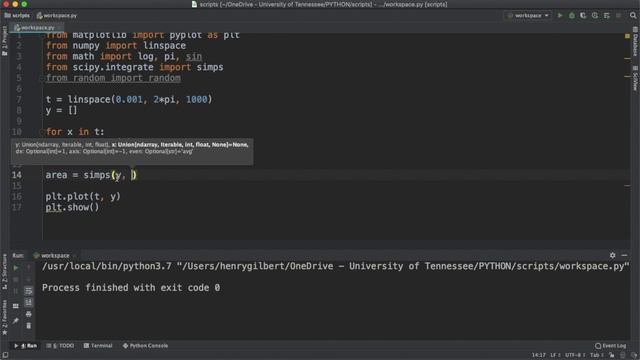Clear all Run console output with trash icon
The height and width of the screenshot is (360, 640).
pyautogui.click(x=29, y=326)
